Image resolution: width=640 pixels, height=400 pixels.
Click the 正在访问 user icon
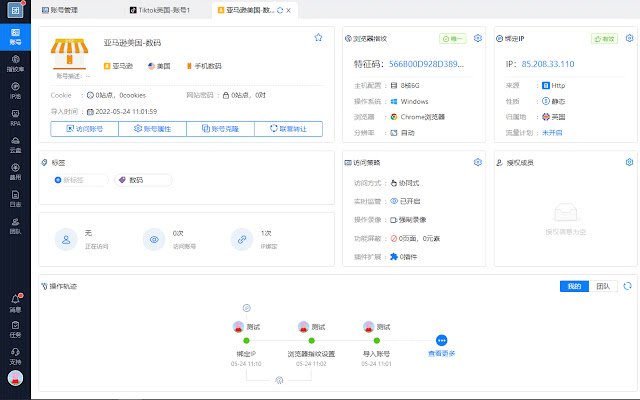point(66,240)
